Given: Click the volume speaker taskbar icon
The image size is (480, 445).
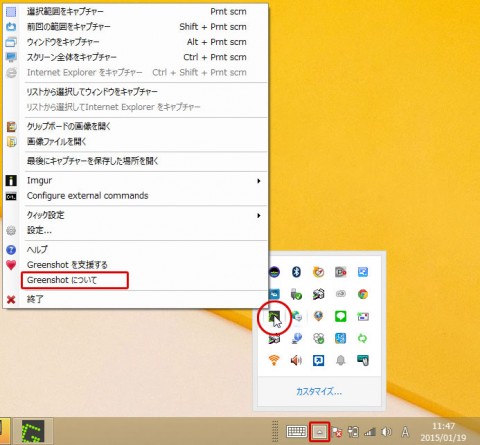Looking at the screenshot, I should [x=386, y=432].
